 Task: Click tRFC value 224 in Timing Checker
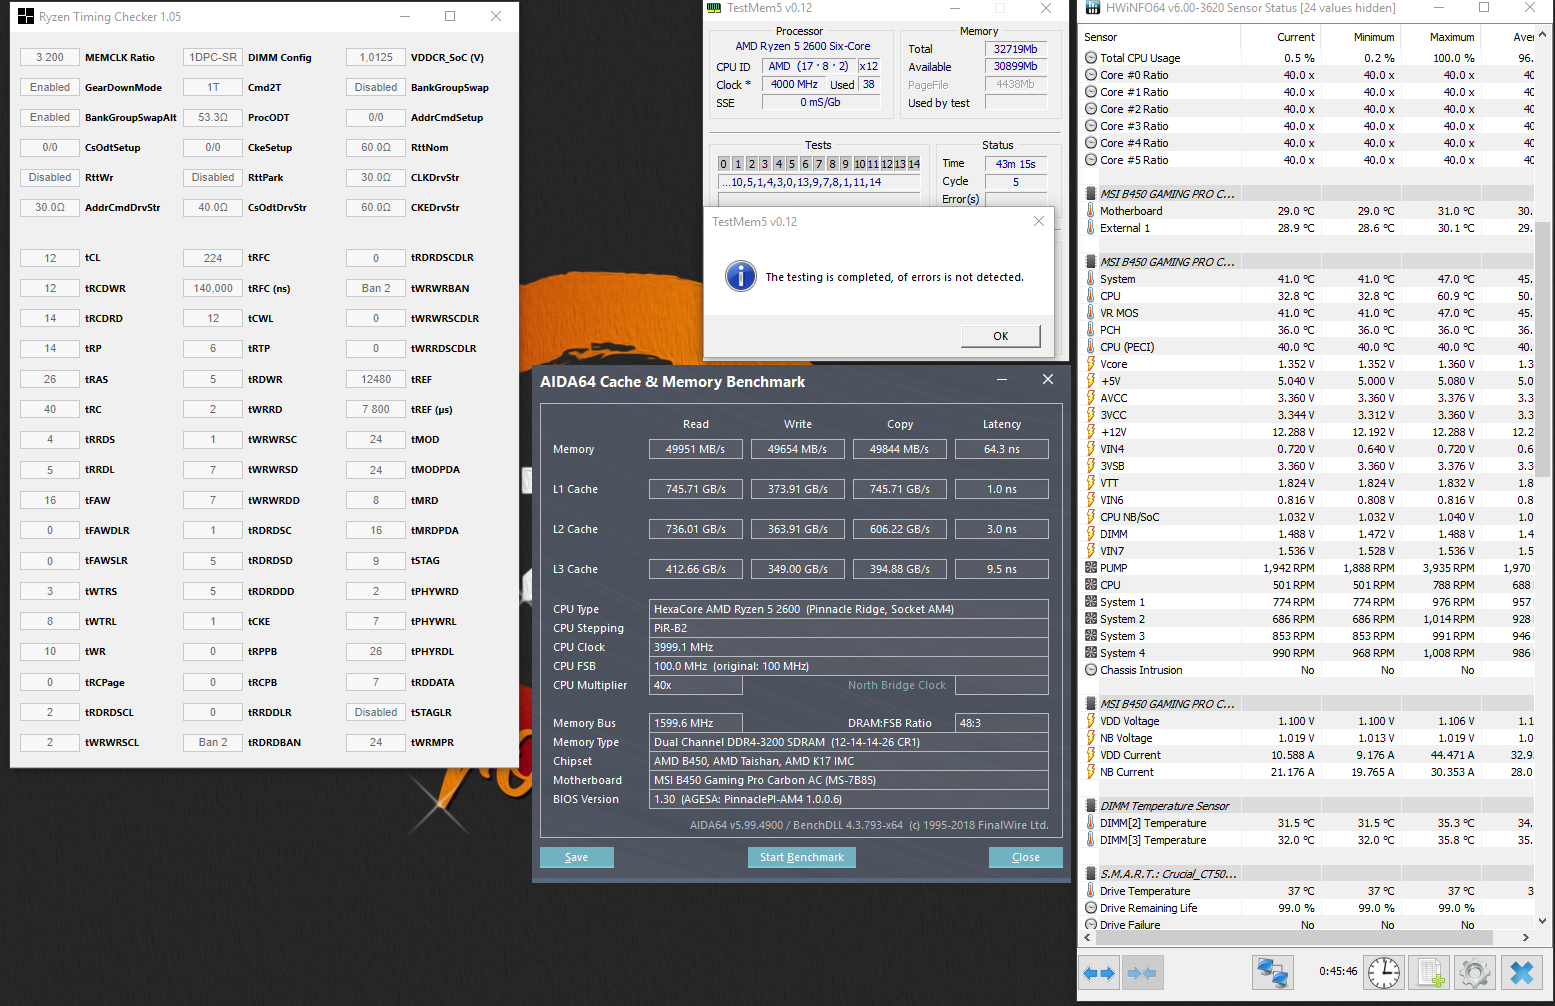pyautogui.click(x=213, y=257)
